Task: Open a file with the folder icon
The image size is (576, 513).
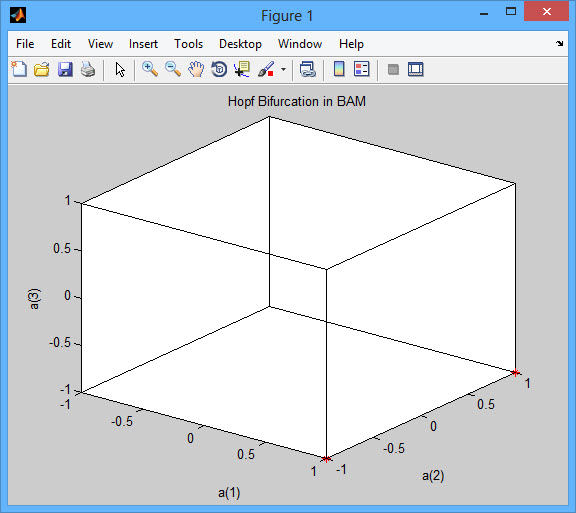Action: point(42,69)
